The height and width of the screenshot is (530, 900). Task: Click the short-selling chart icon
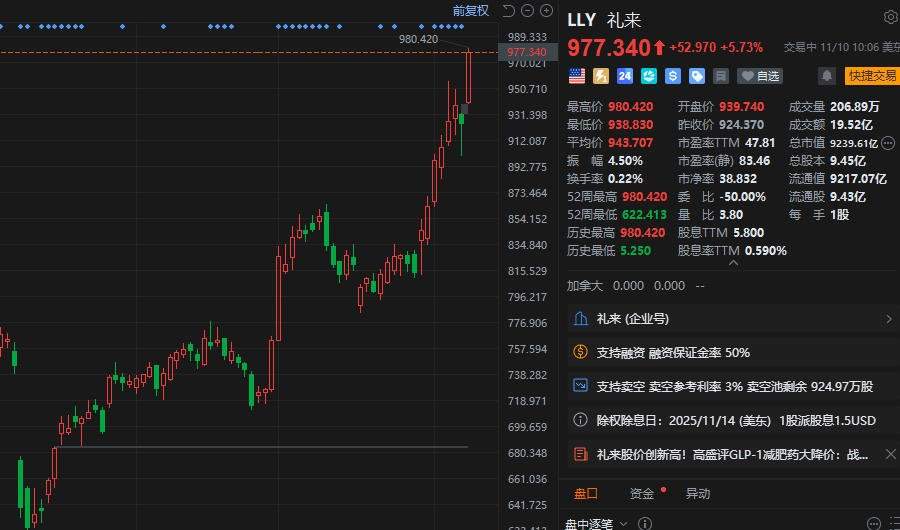coord(580,386)
